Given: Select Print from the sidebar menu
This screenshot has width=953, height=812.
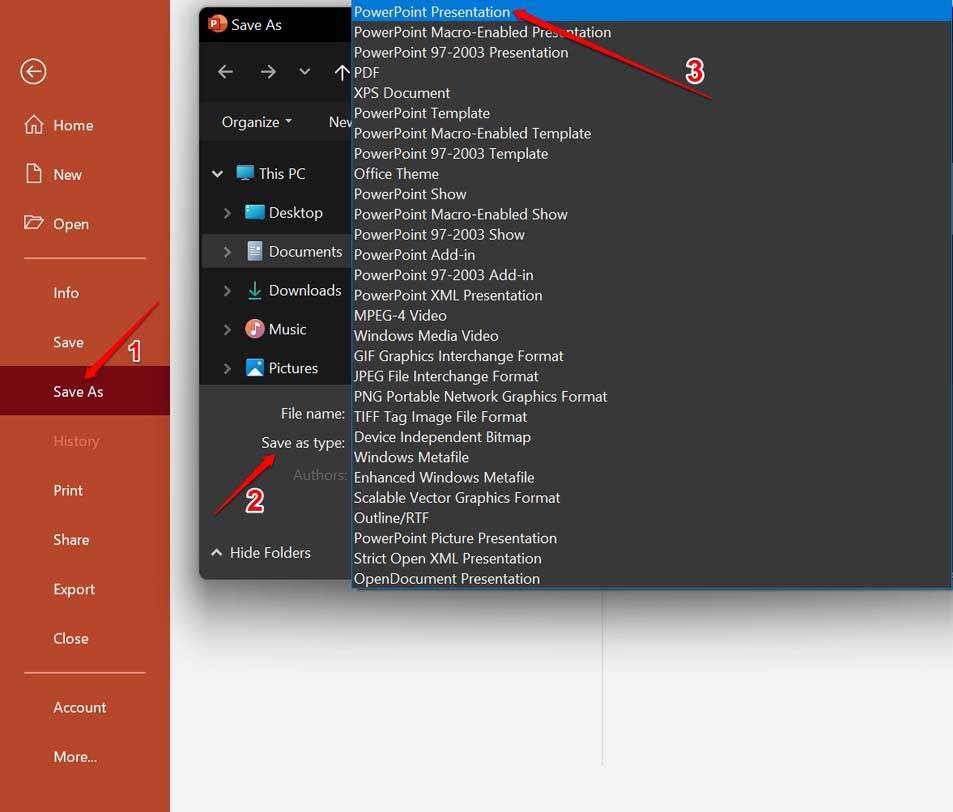Looking at the screenshot, I should [68, 490].
